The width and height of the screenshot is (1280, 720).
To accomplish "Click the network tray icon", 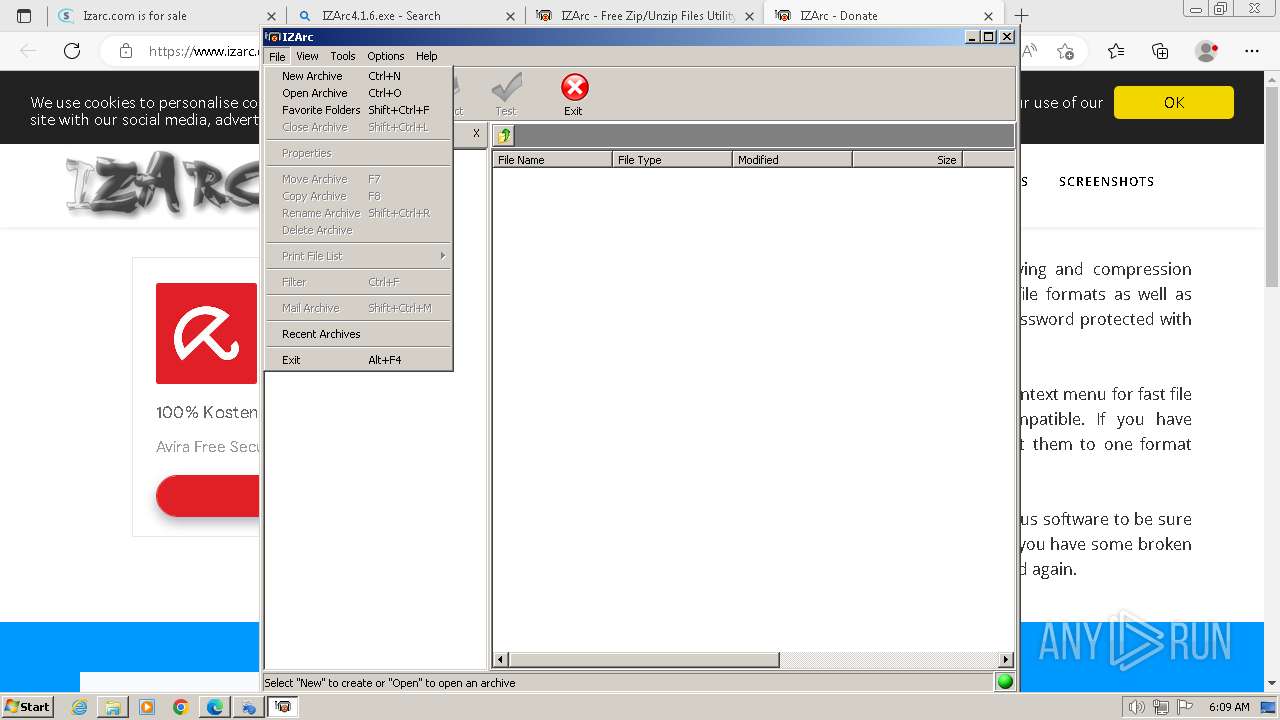I will (1161, 707).
